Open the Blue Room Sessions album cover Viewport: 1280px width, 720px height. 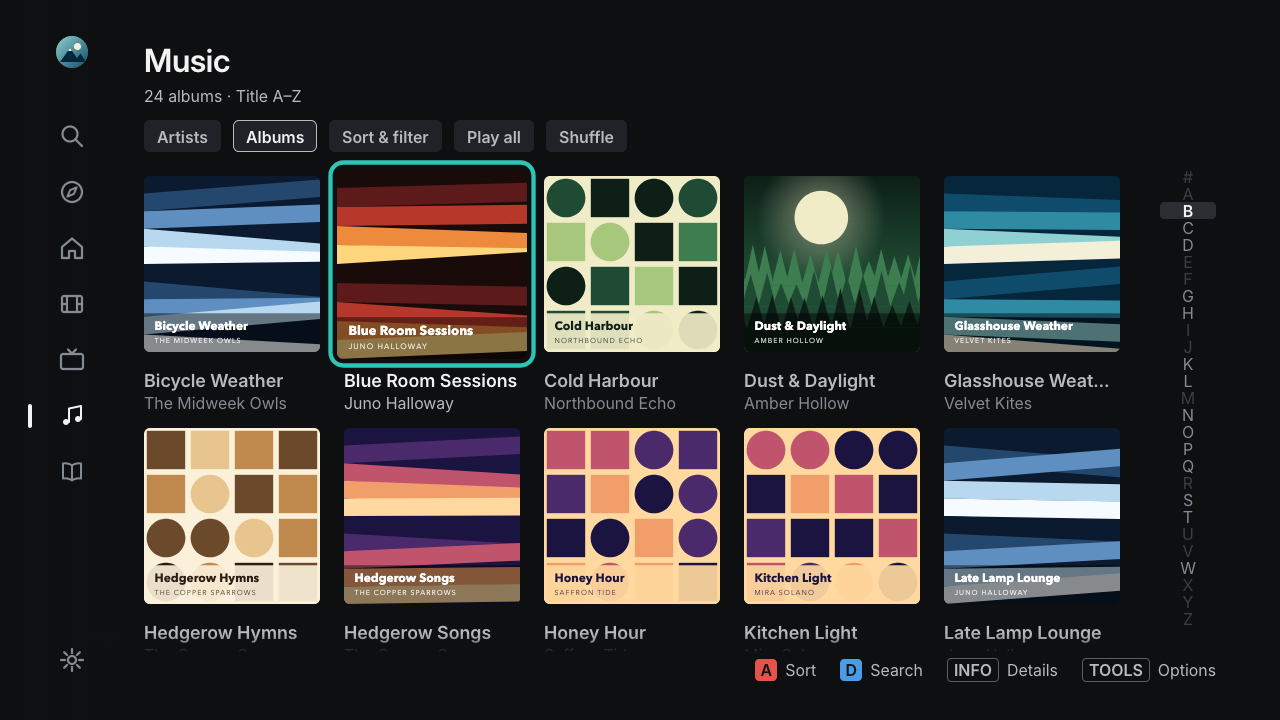[x=432, y=264]
